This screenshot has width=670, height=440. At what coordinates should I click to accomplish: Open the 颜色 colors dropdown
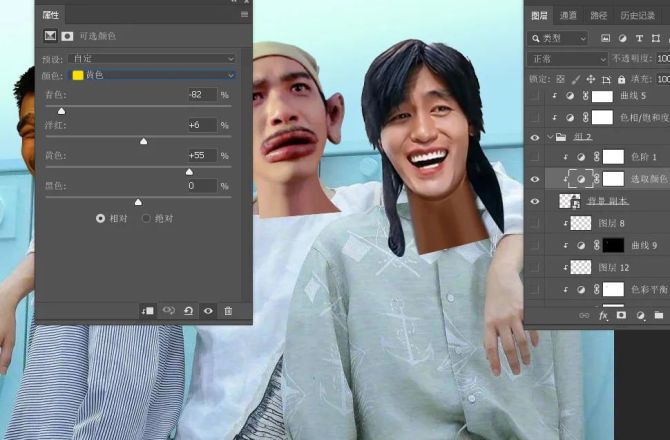151,75
